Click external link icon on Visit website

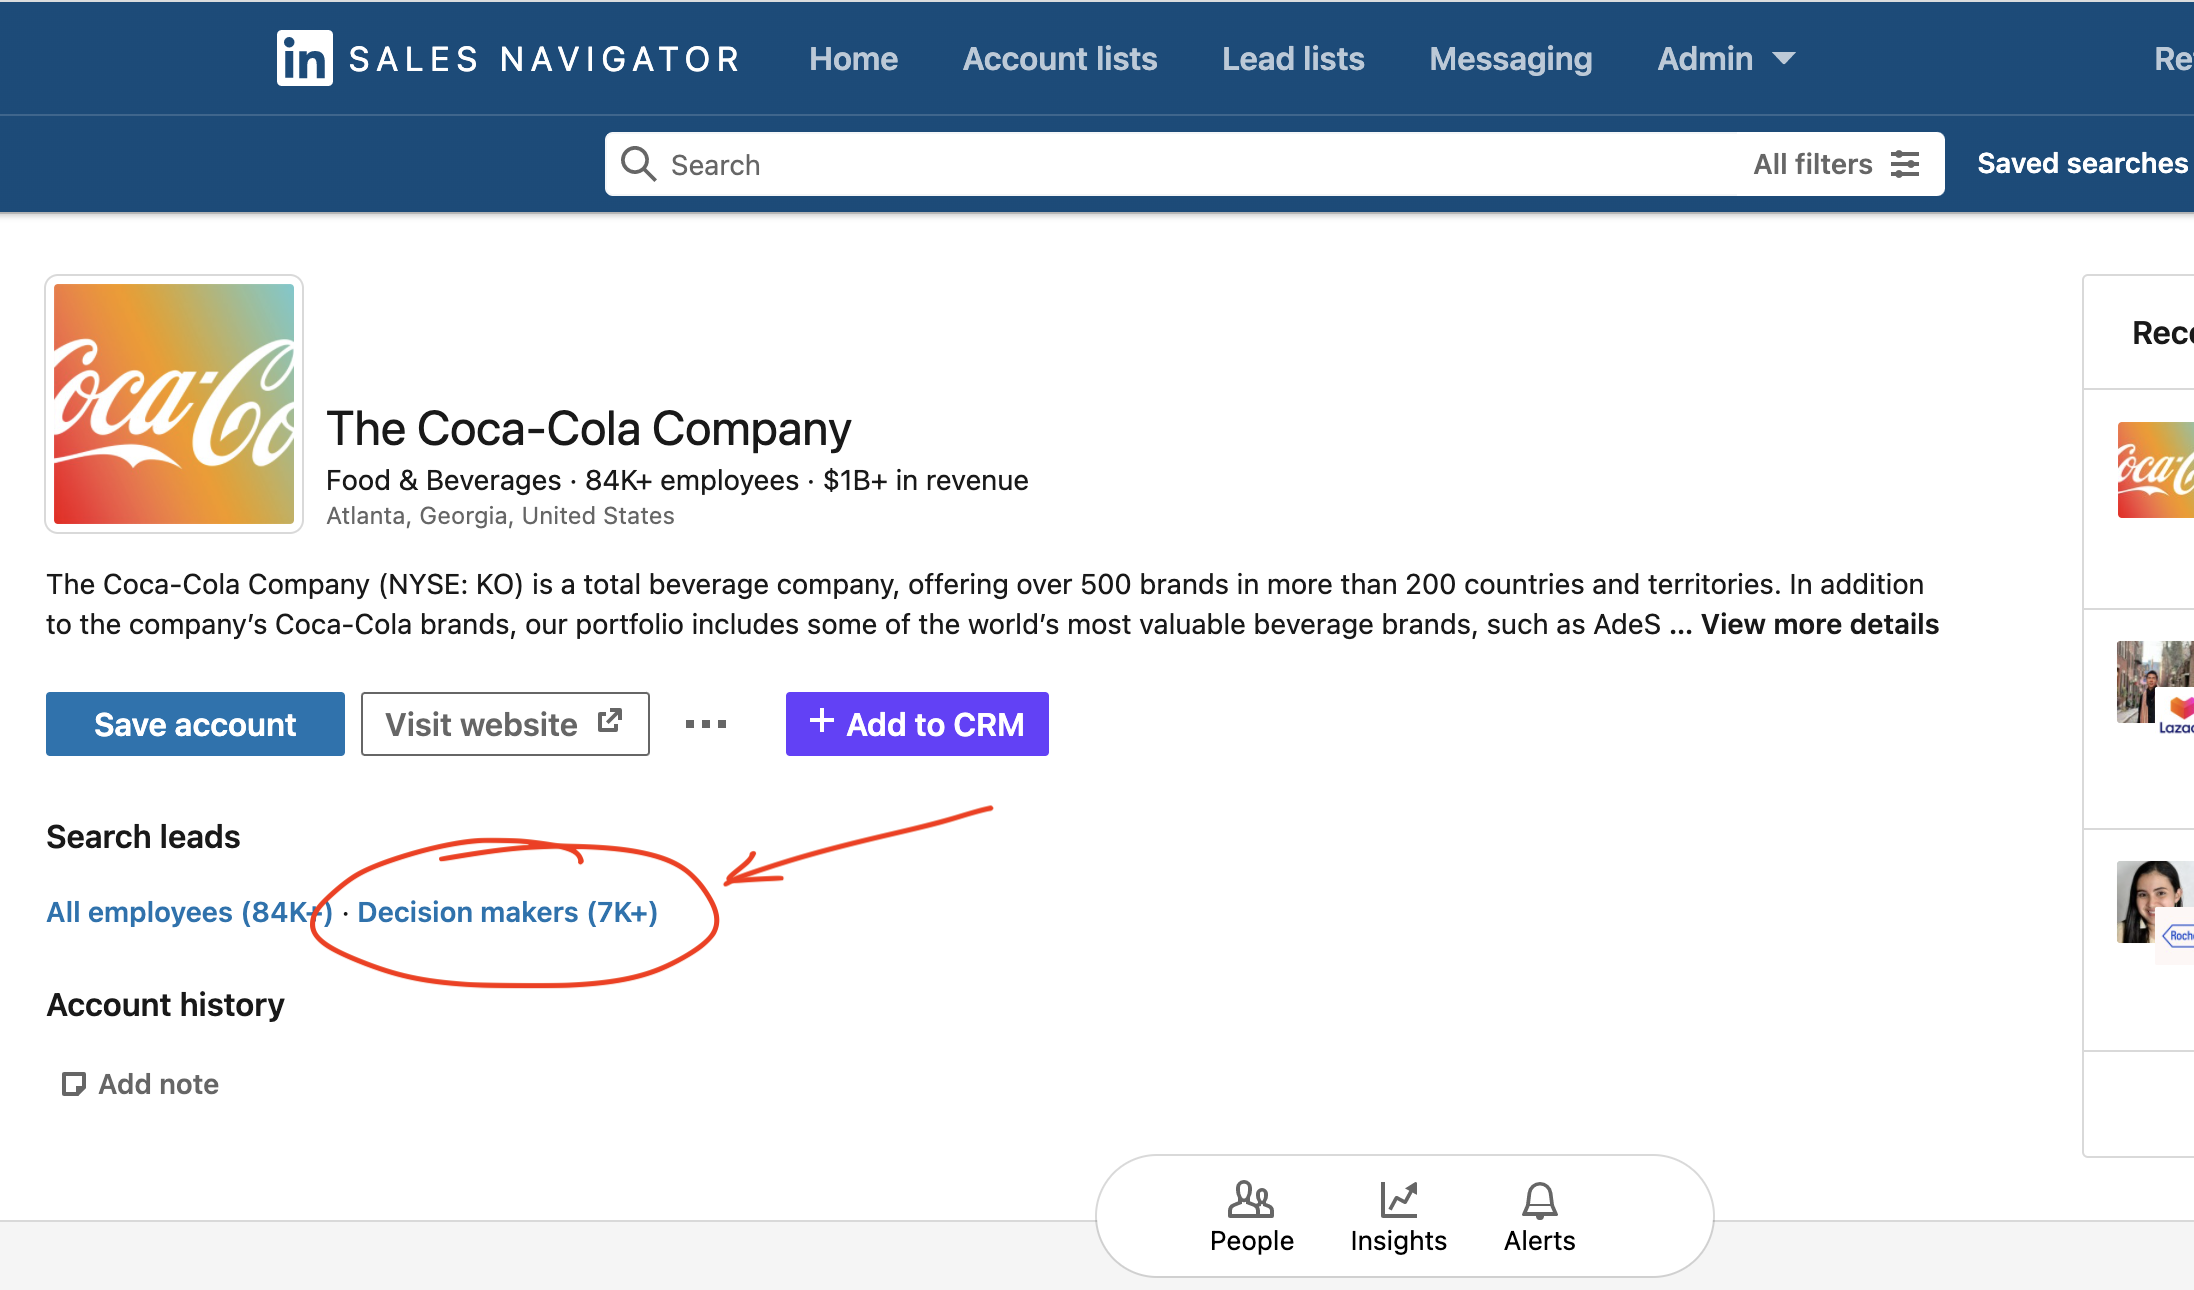(x=610, y=721)
